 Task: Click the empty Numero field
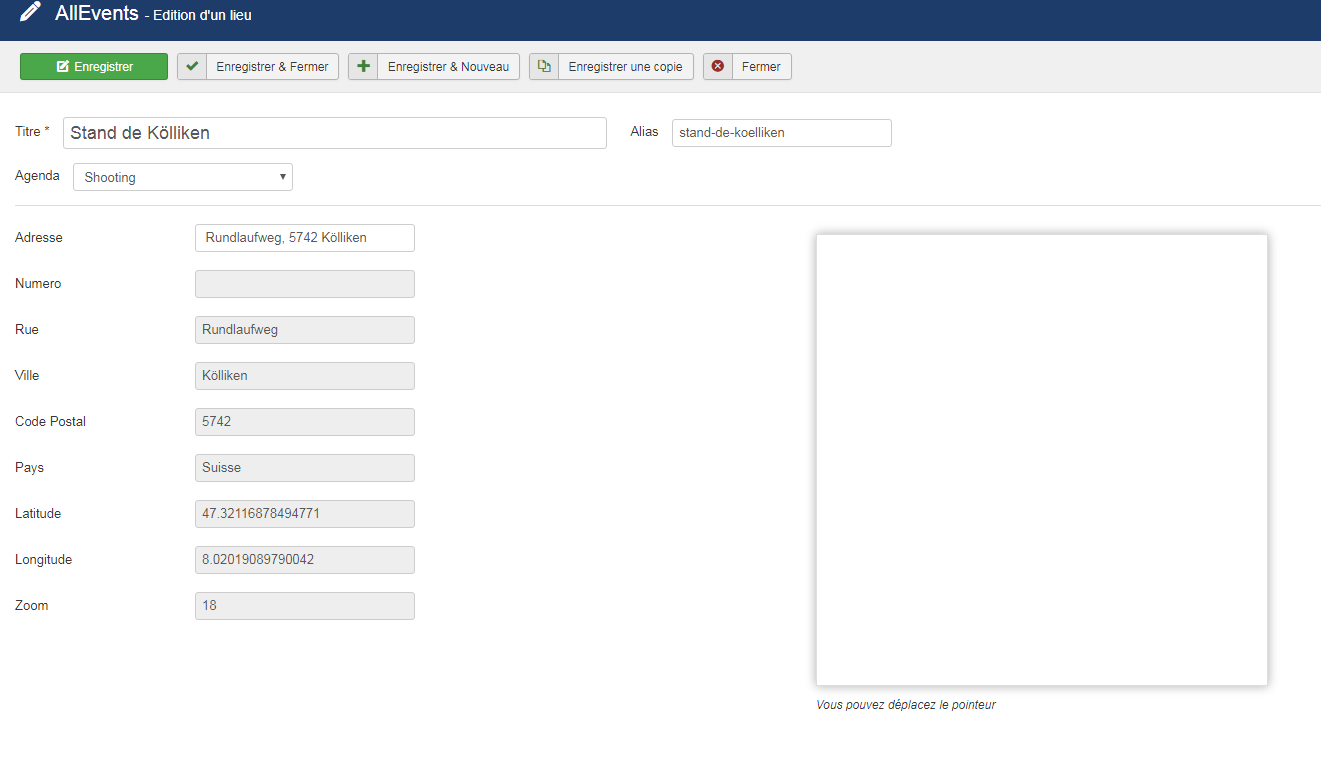pos(304,284)
